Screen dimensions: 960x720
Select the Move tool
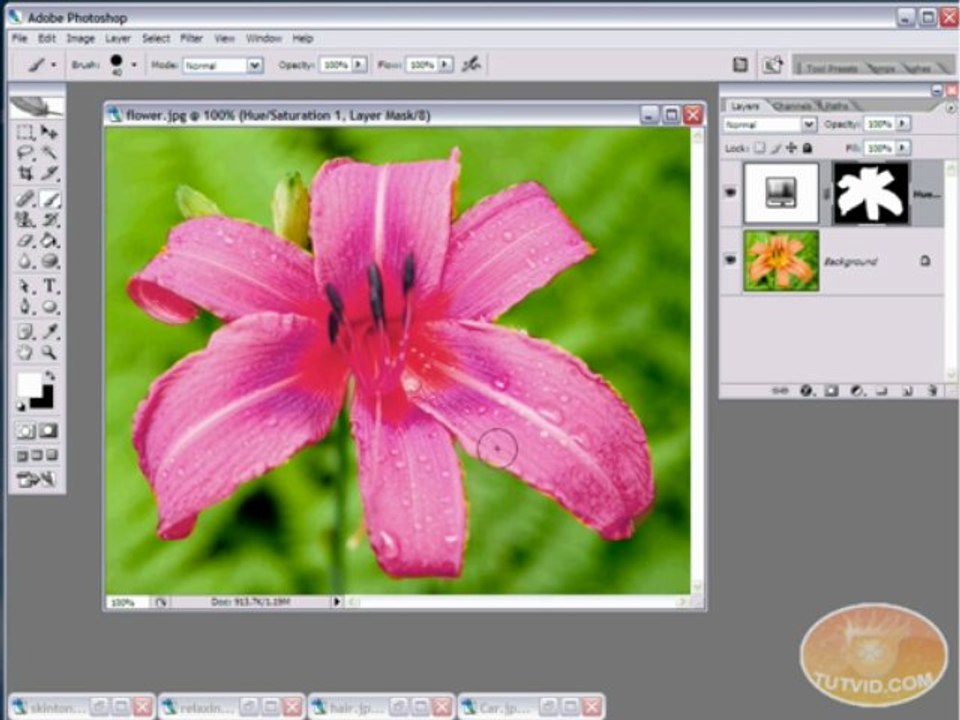coord(49,132)
